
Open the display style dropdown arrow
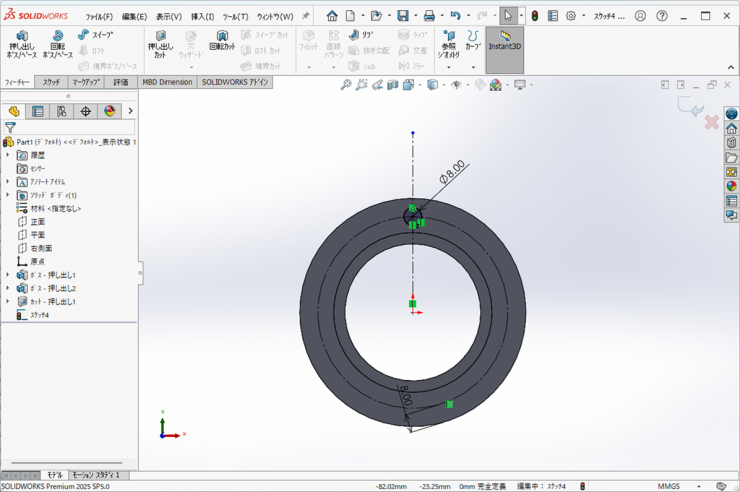tap(443, 85)
